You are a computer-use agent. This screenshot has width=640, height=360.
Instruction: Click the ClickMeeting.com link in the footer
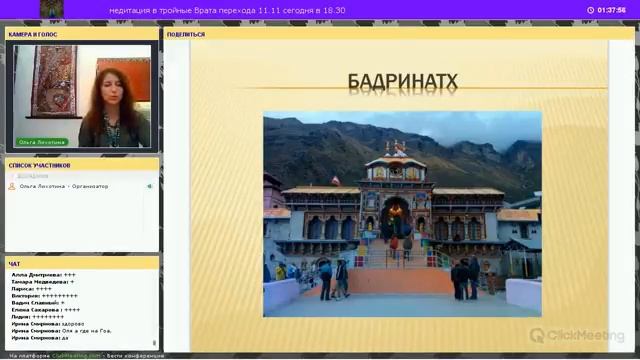pyautogui.click(x=76, y=356)
